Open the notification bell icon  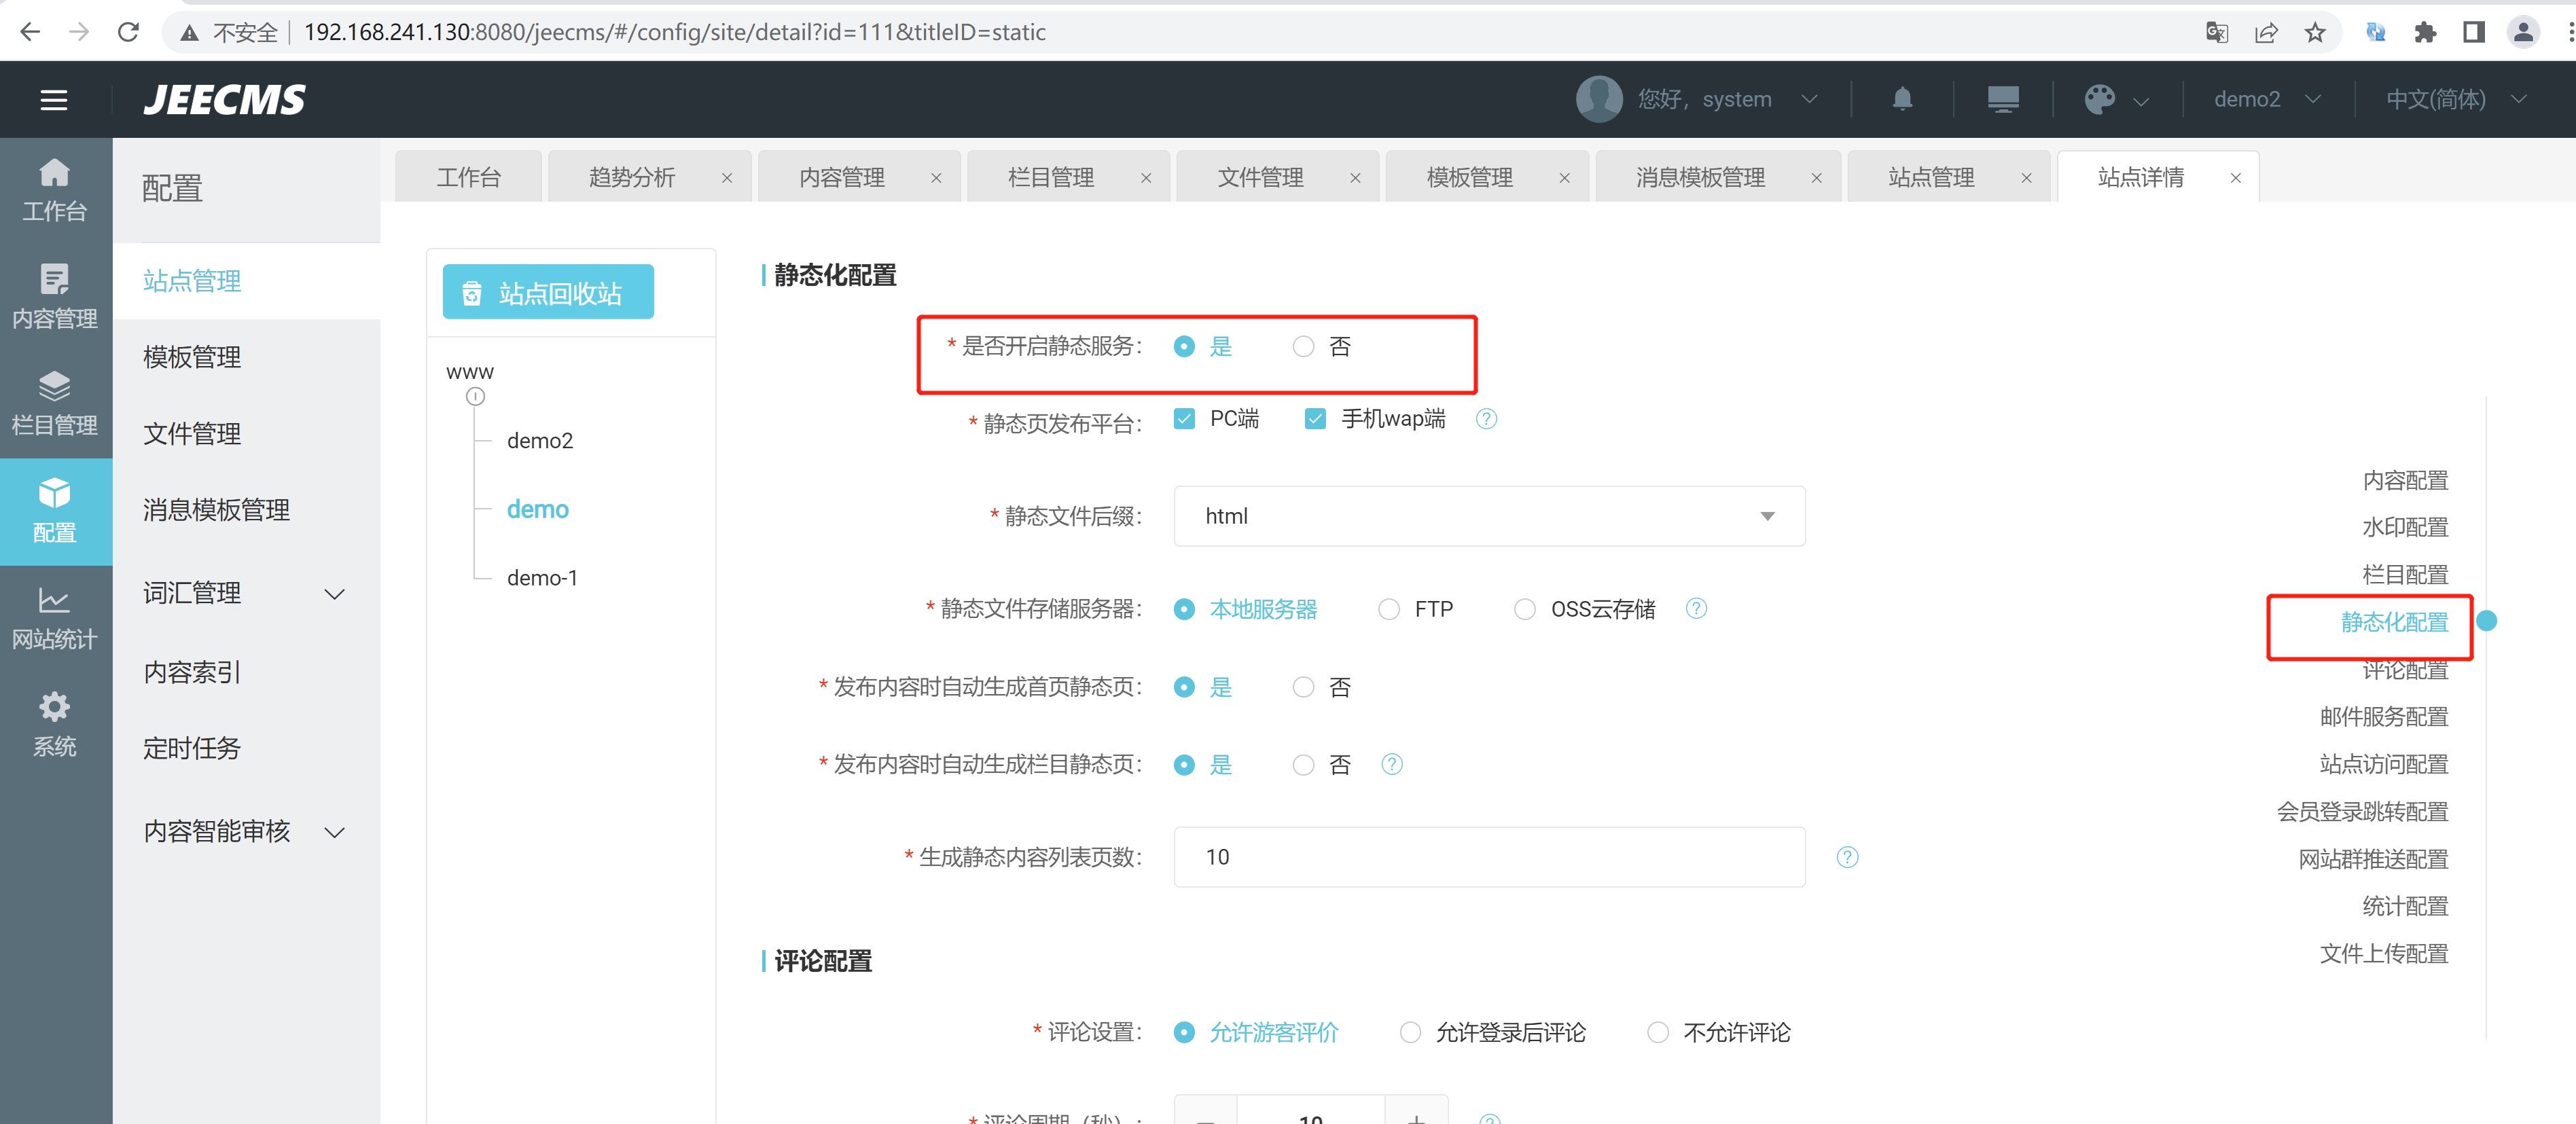click(x=1902, y=99)
